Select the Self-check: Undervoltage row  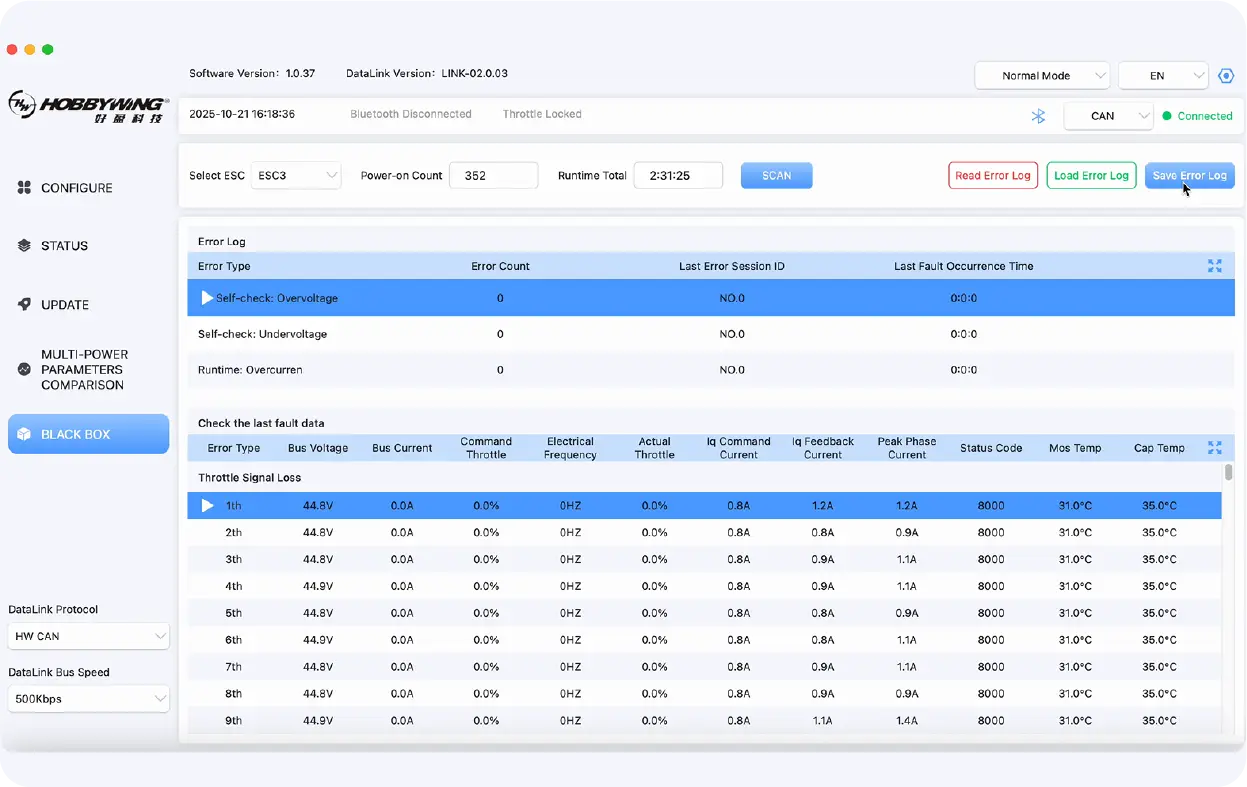tap(262, 334)
